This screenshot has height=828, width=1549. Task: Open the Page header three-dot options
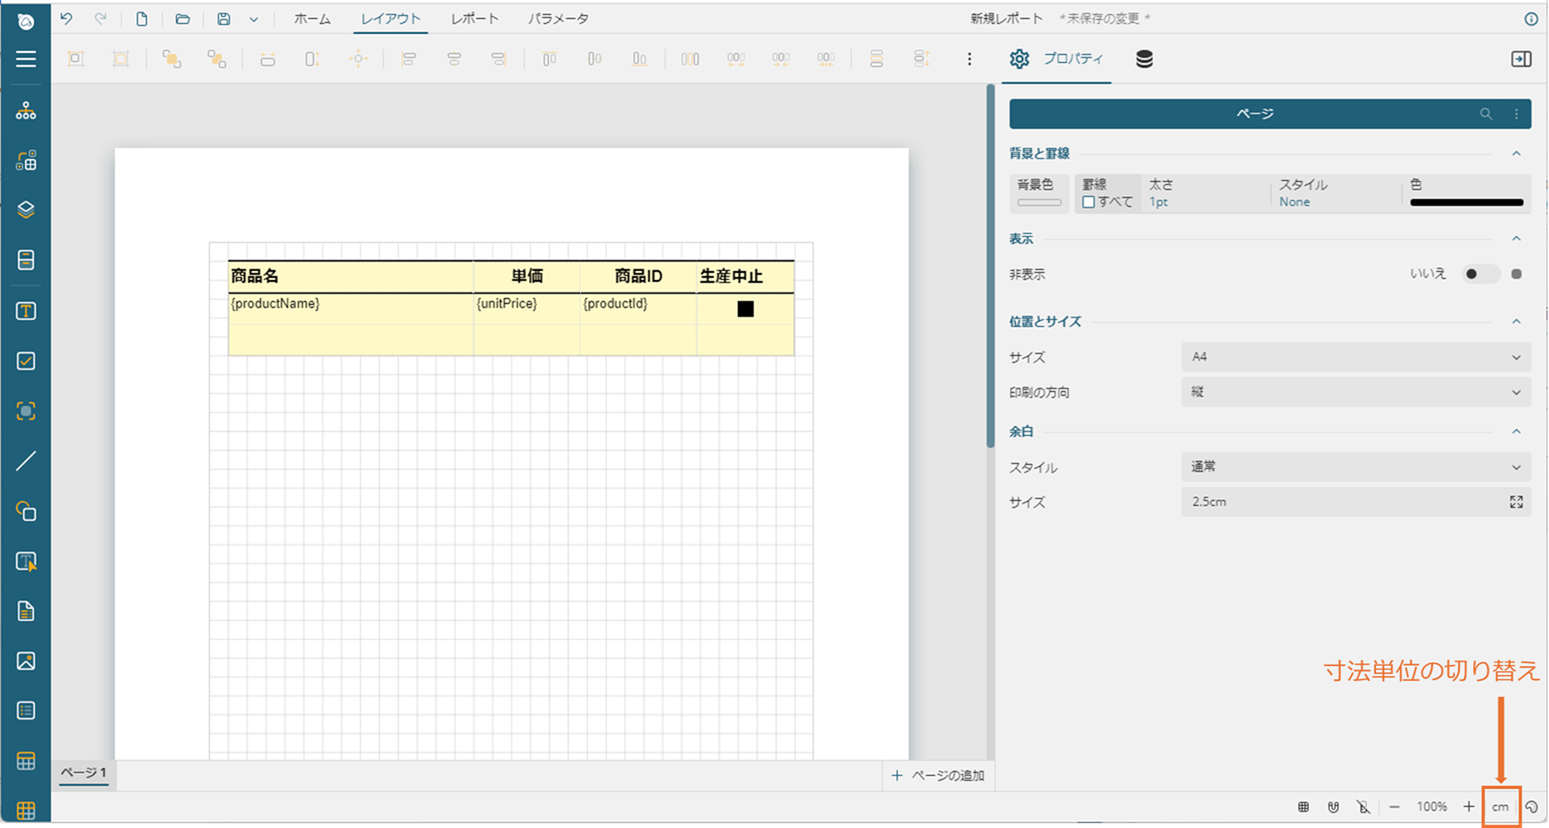pyautogui.click(x=1516, y=114)
